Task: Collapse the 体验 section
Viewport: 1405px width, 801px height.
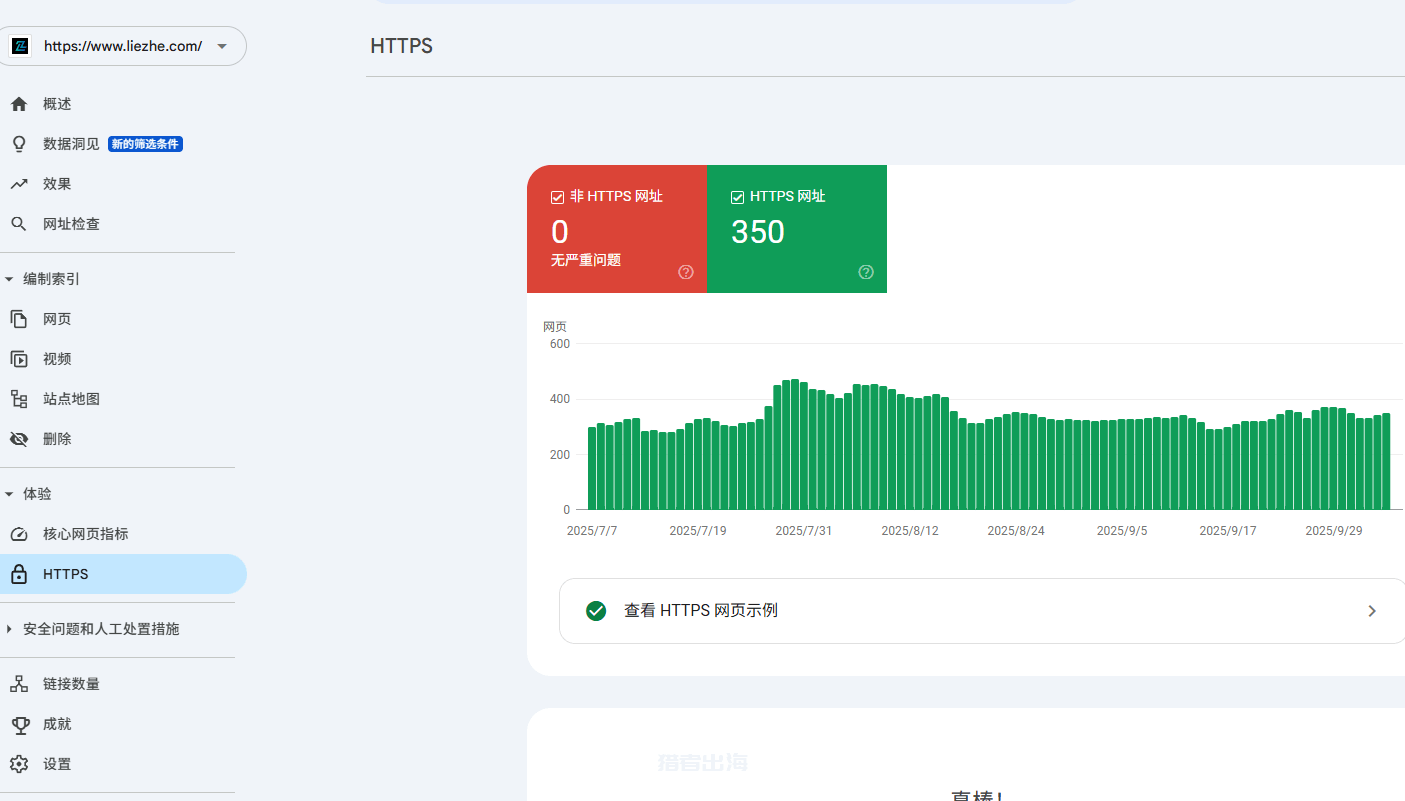Action: (x=9, y=494)
